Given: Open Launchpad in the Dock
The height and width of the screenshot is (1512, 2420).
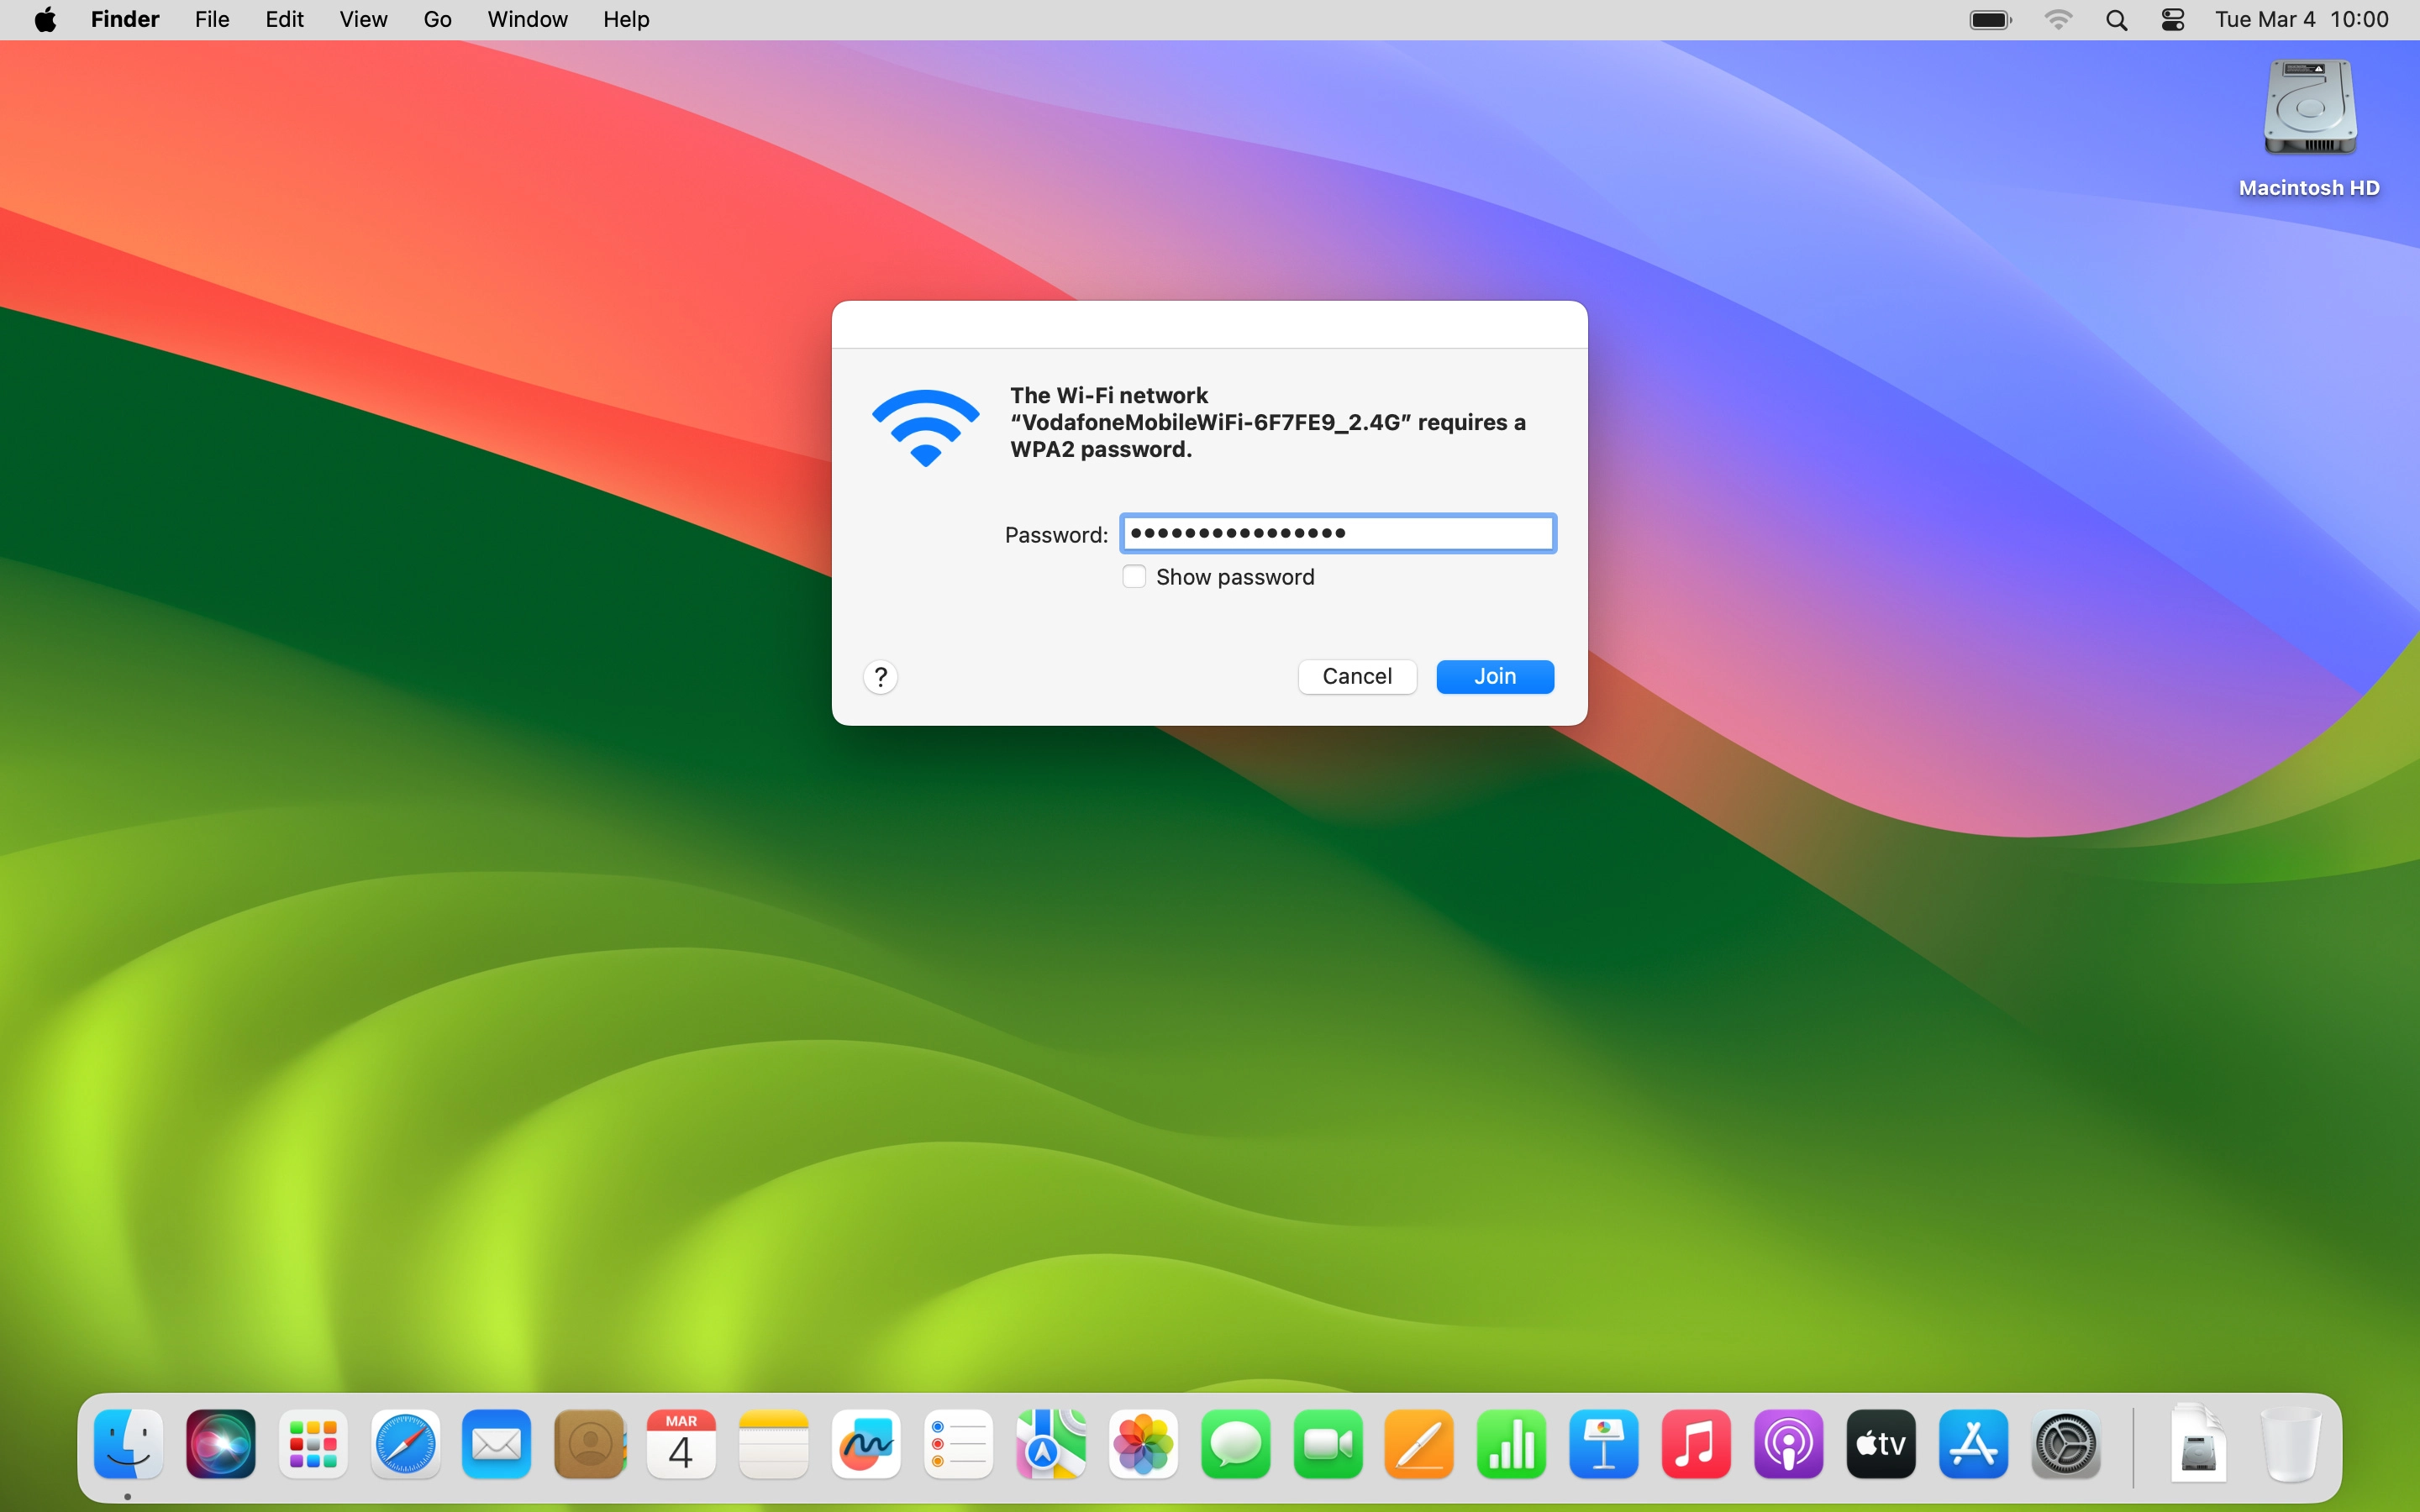Looking at the screenshot, I should (313, 1444).
